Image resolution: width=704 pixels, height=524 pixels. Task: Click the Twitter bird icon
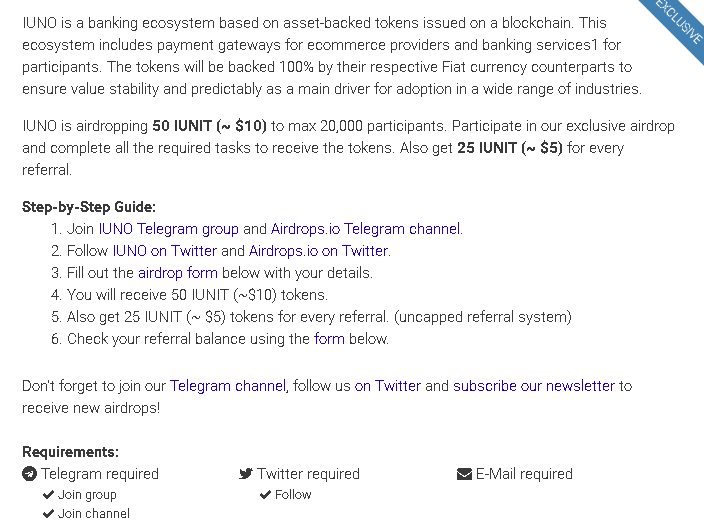pos(246,474)
